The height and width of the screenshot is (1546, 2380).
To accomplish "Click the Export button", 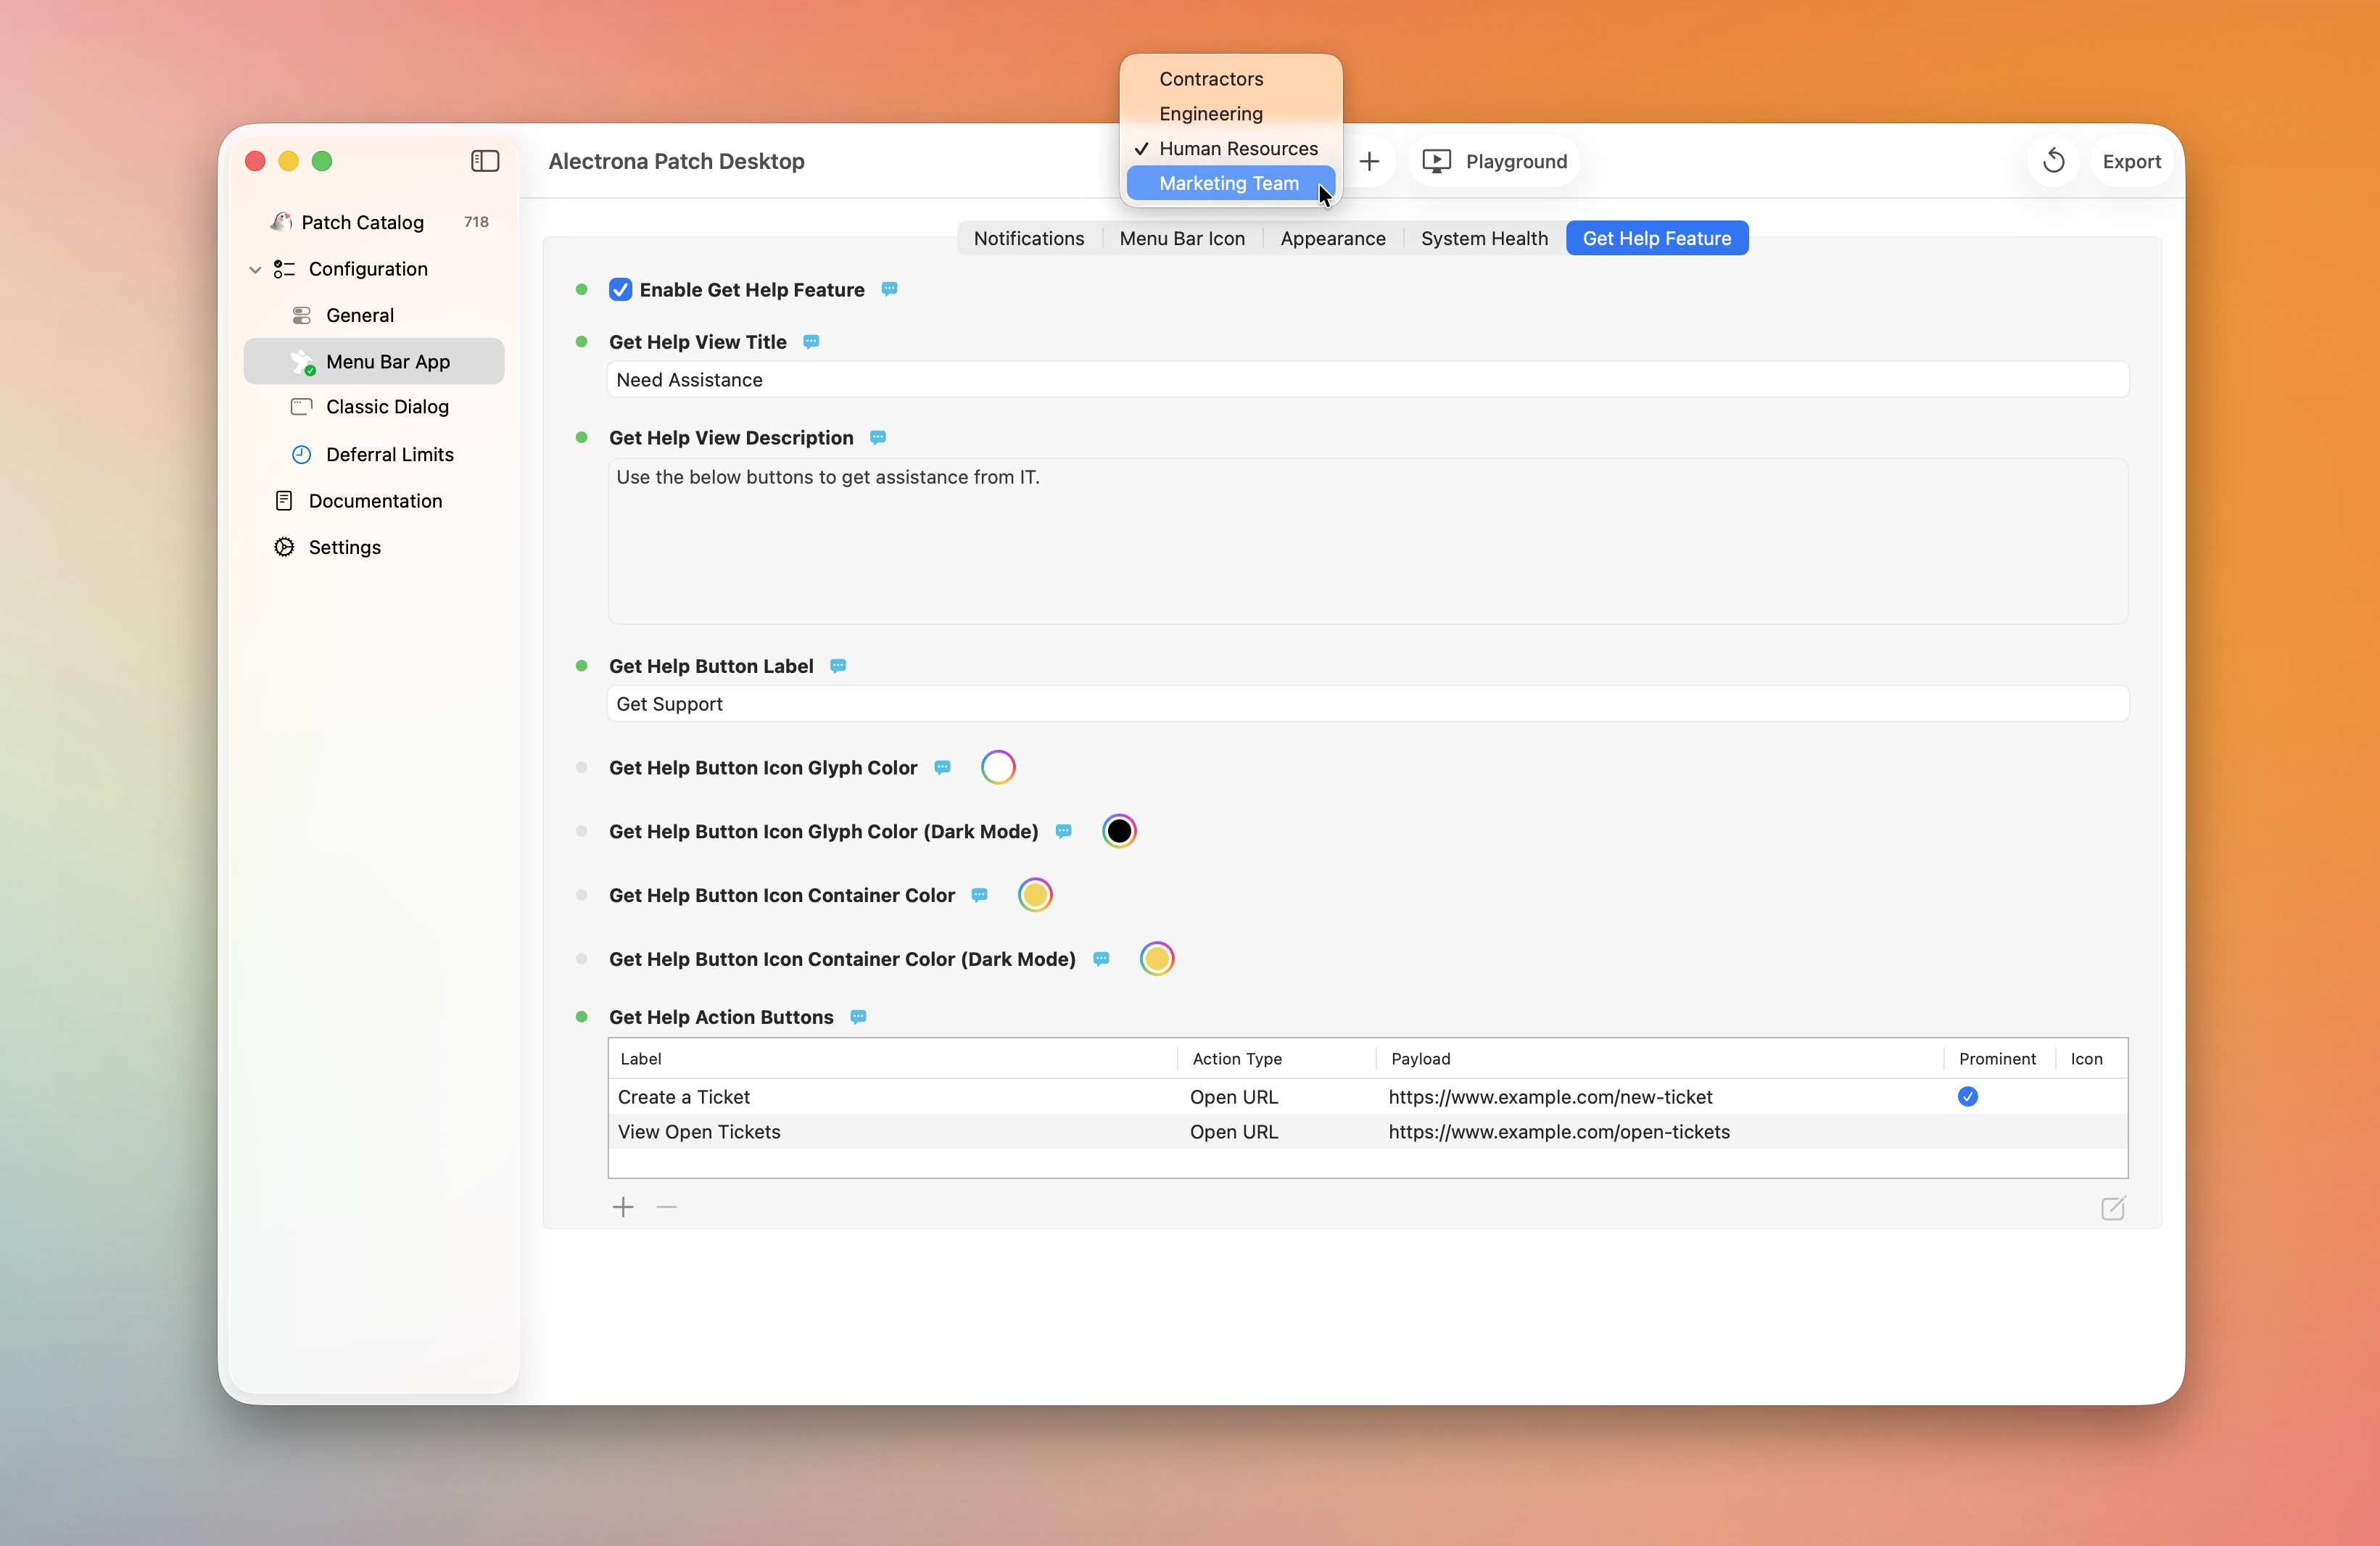I will coord(2131,161).
